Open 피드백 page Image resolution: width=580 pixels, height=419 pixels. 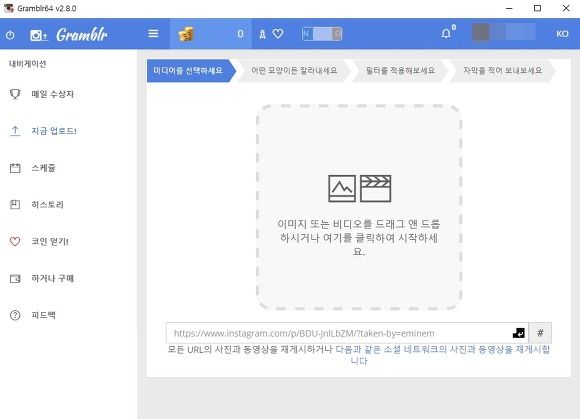coord(44,315)
